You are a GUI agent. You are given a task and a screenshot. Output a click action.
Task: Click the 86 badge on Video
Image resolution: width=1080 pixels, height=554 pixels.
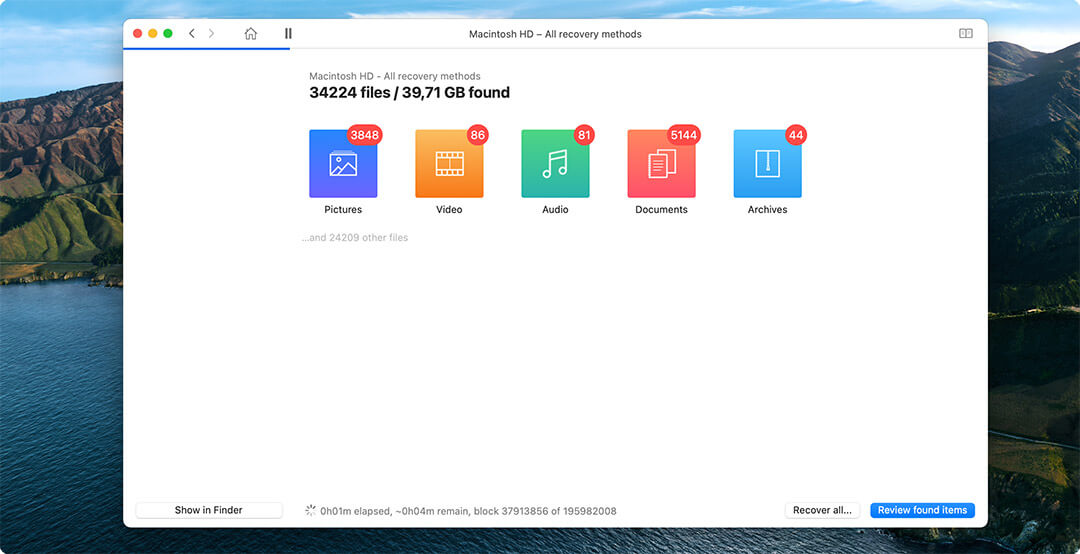coord(477,135)
